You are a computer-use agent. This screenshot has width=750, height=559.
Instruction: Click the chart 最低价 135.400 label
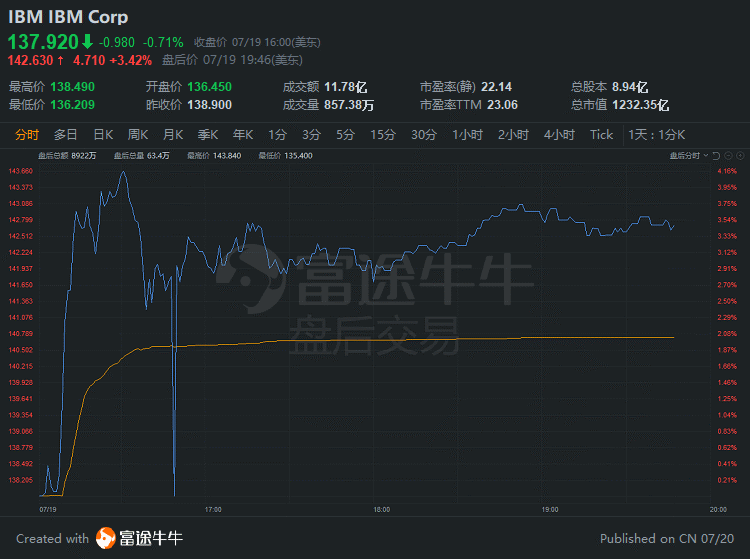[x=286, y=156]
